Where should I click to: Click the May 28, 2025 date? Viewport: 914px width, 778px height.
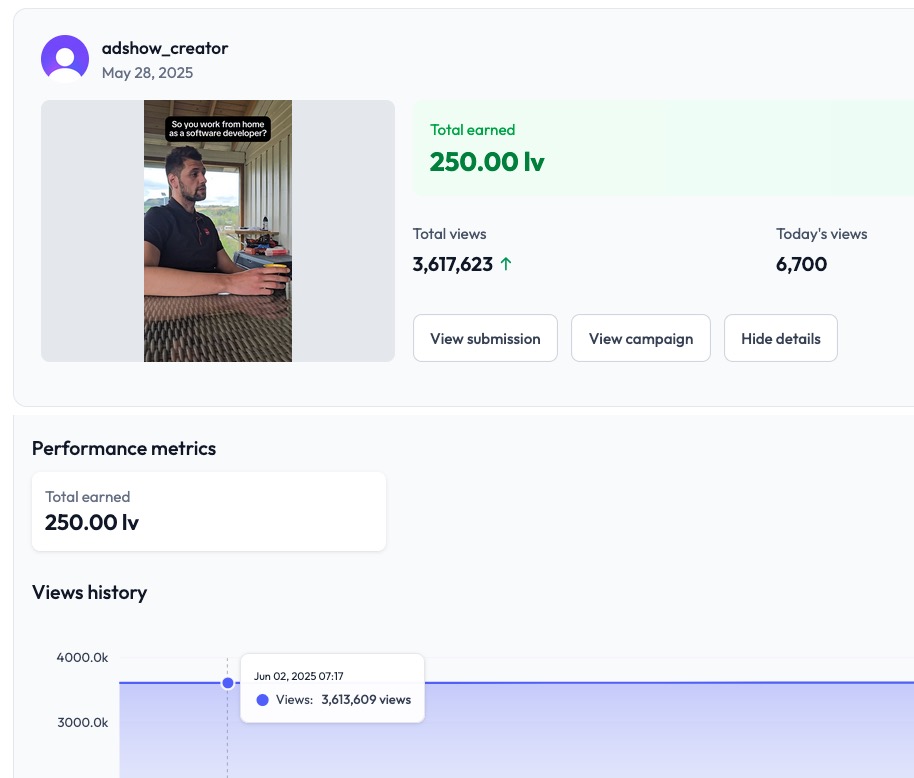click(x=147, y=73)
